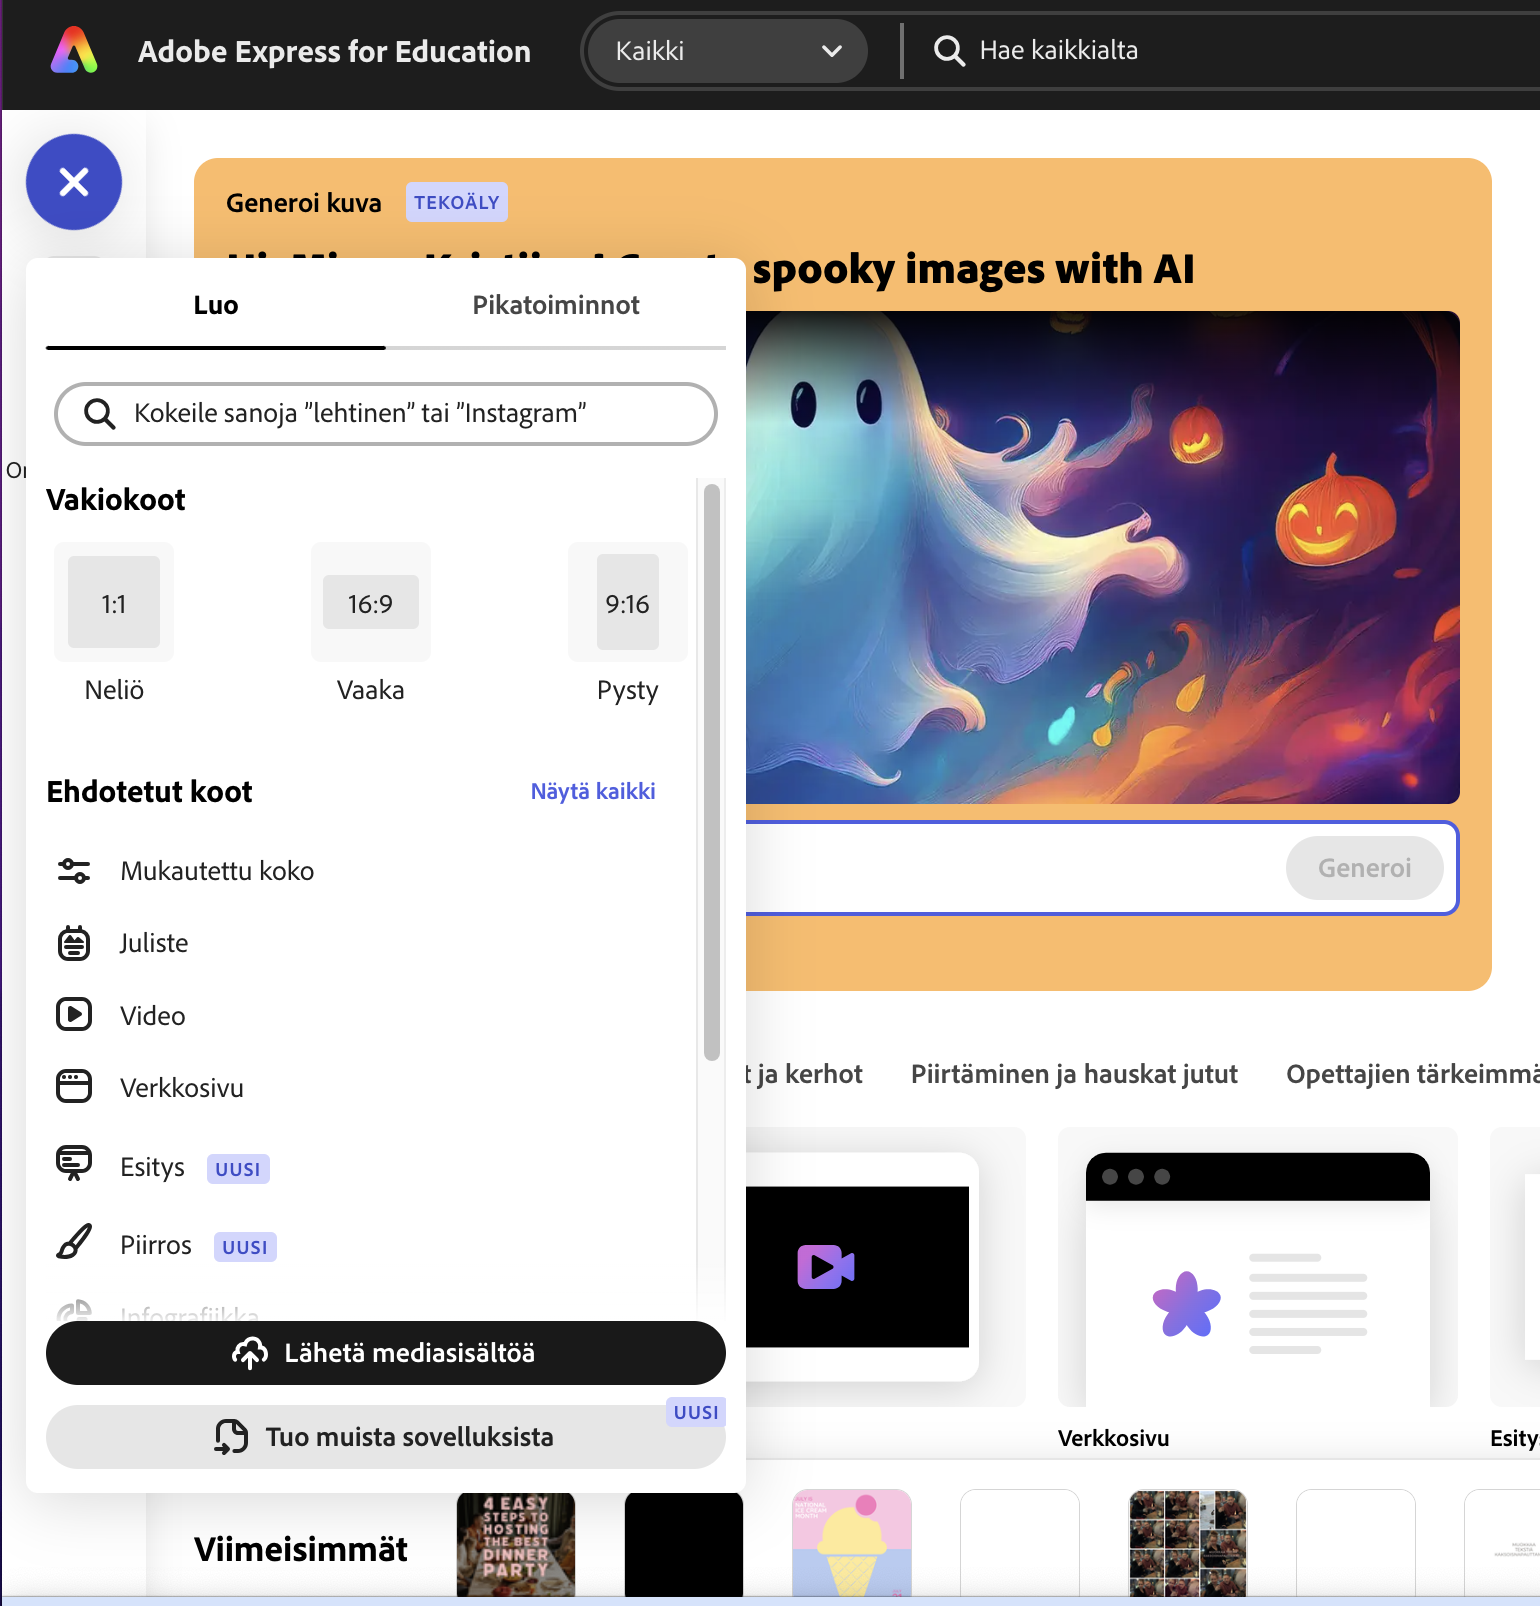Click the Piirros brush icon

[x=74, y=1243]
